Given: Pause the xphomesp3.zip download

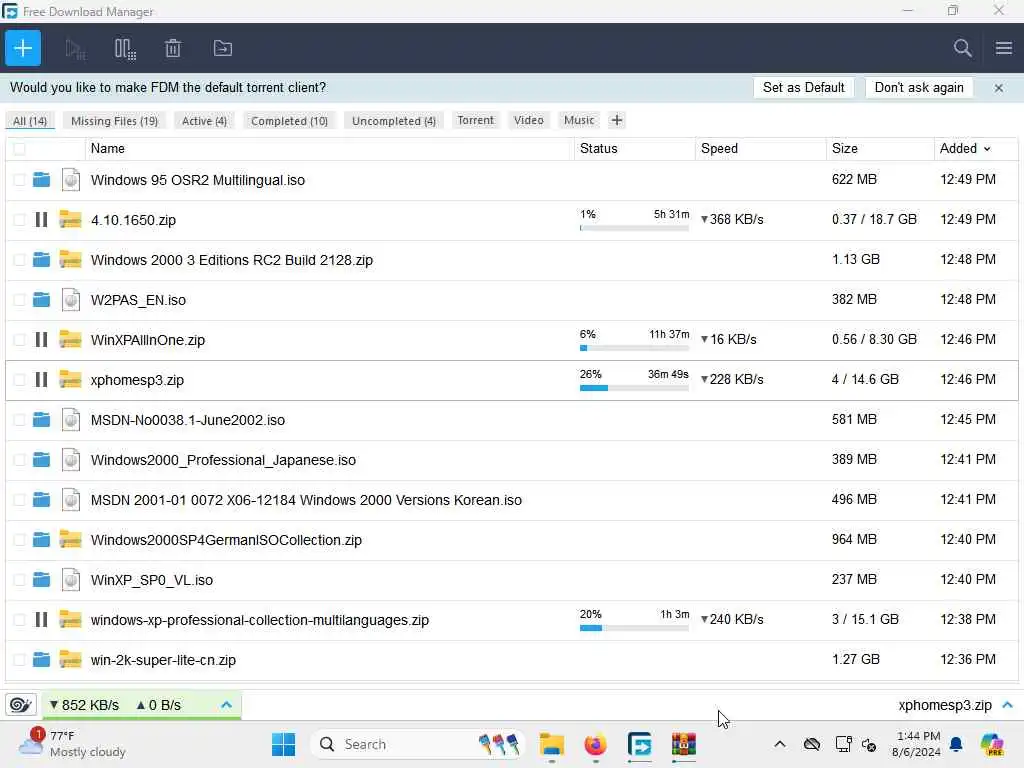Looking at the screenshot, I should click(41, 379).
